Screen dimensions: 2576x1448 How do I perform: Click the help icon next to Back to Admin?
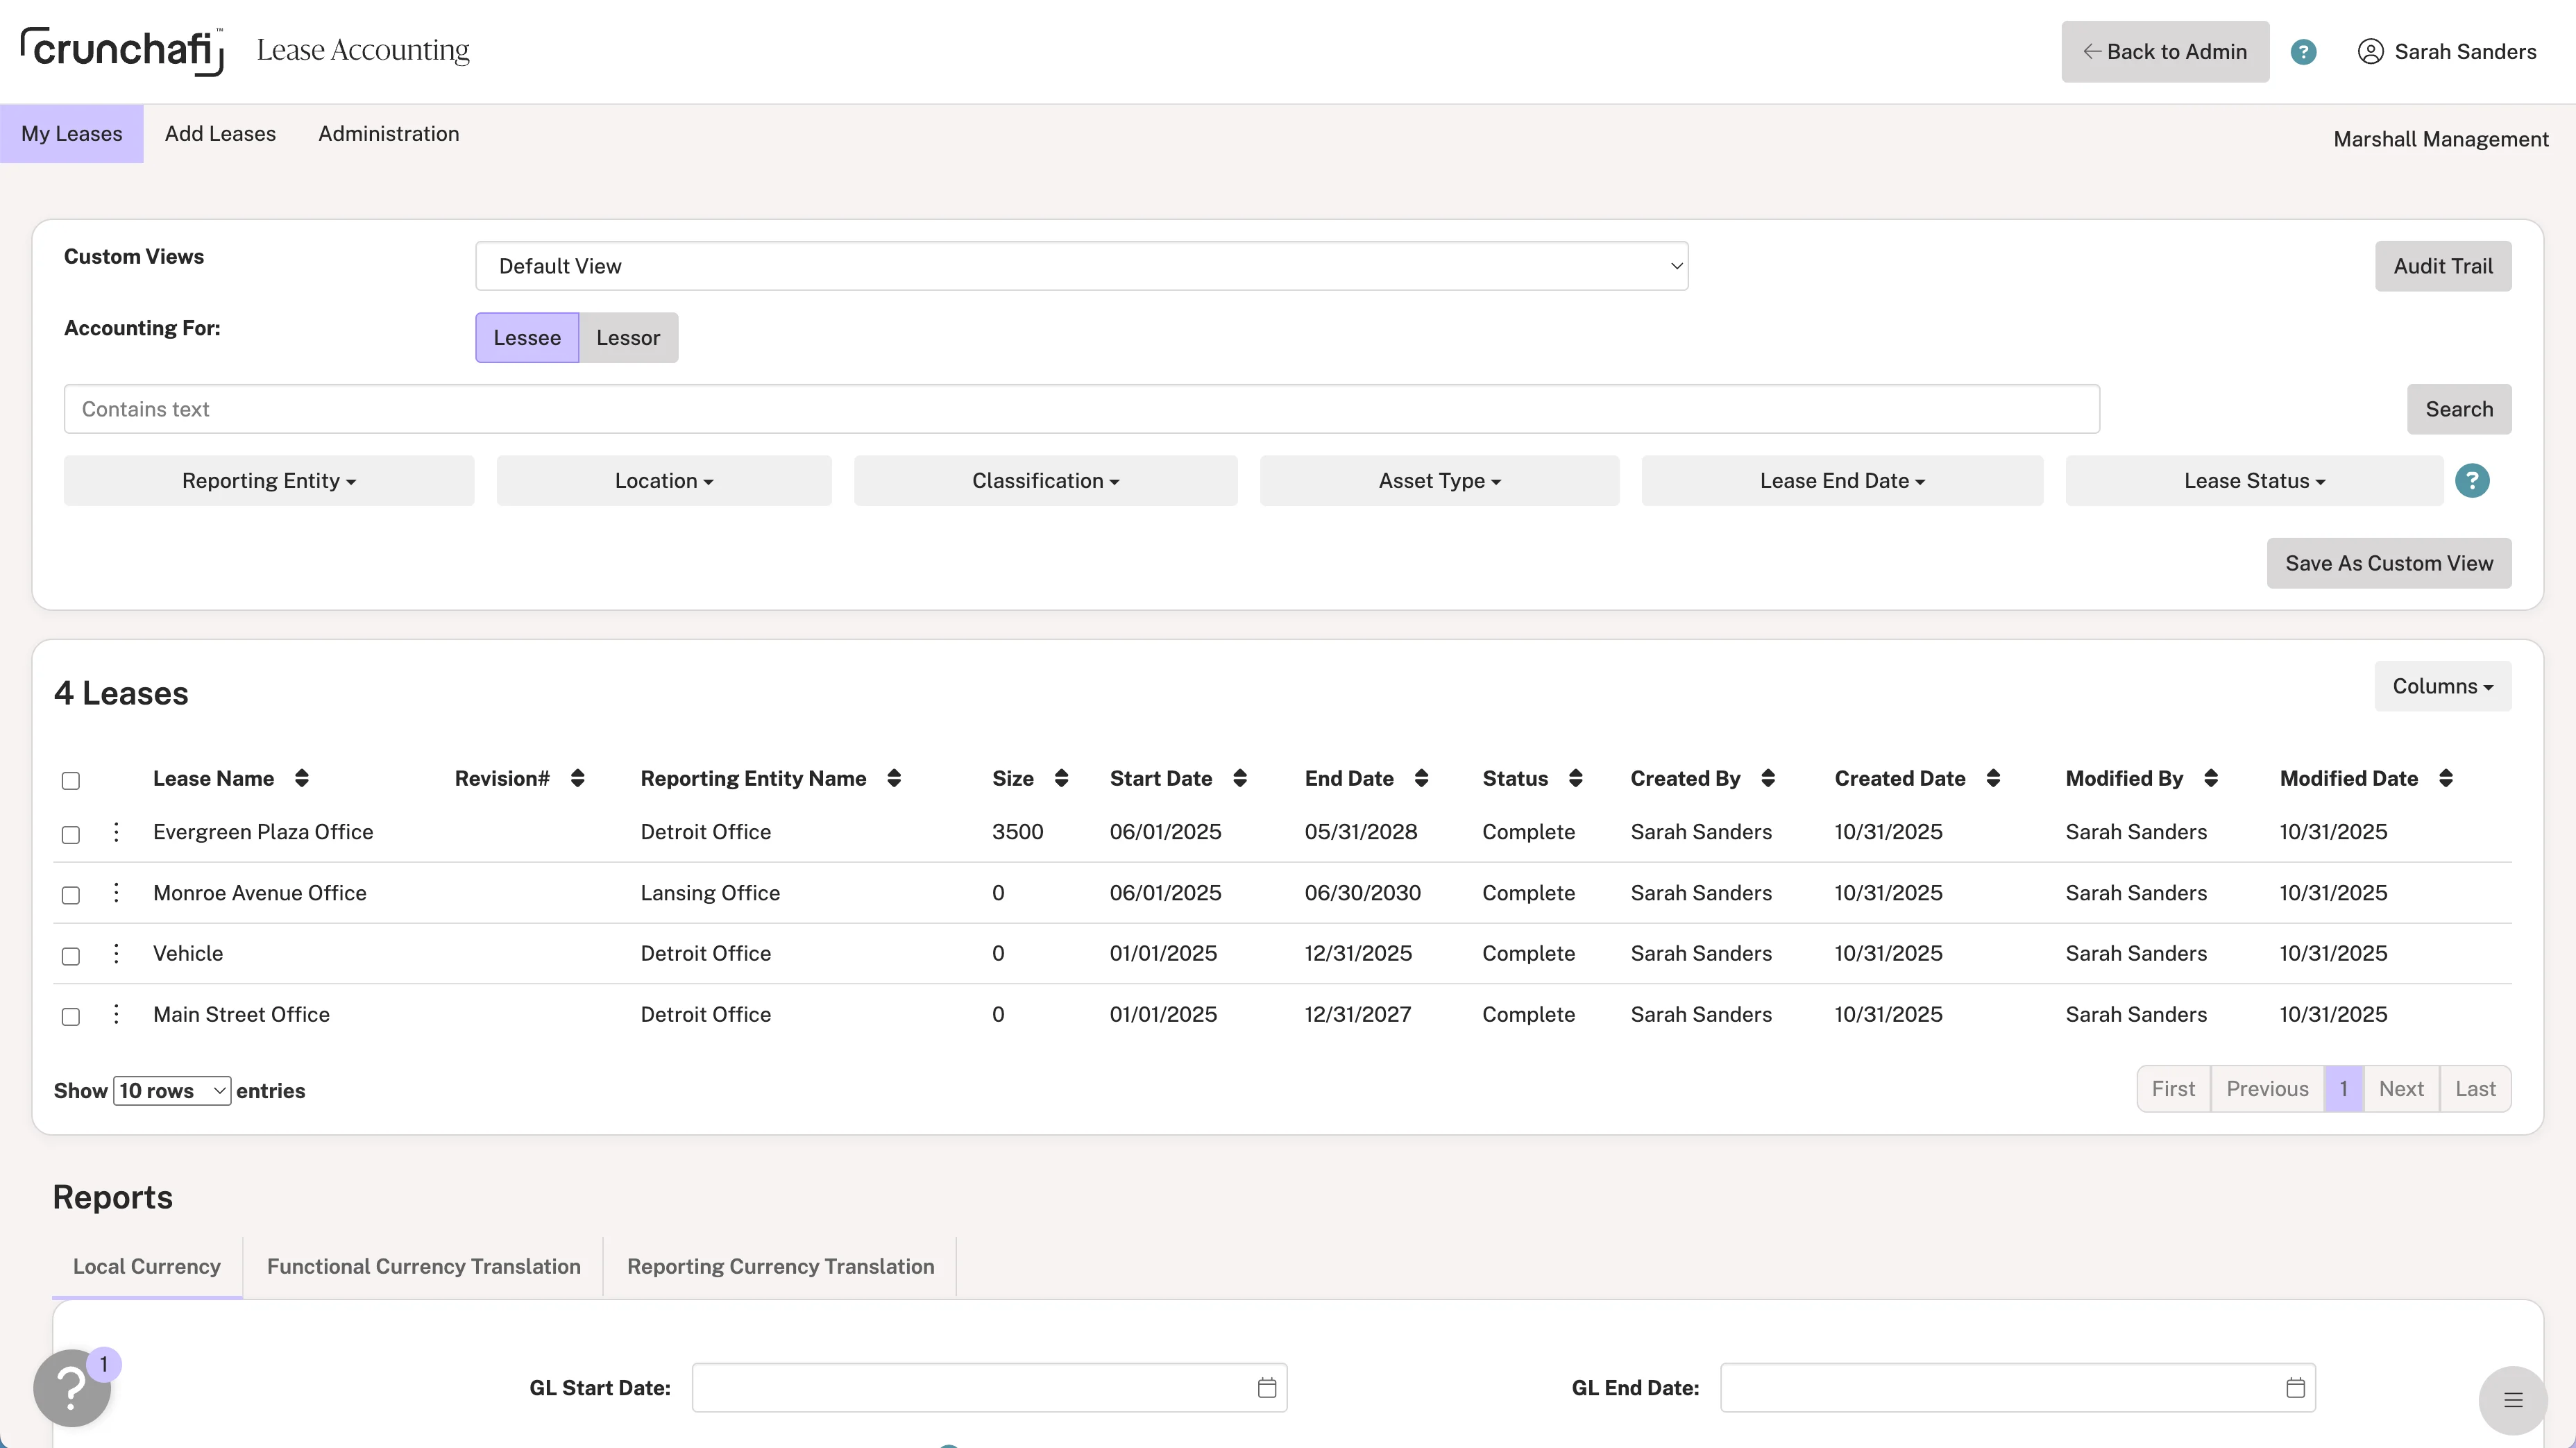(x=2303, y=52)
